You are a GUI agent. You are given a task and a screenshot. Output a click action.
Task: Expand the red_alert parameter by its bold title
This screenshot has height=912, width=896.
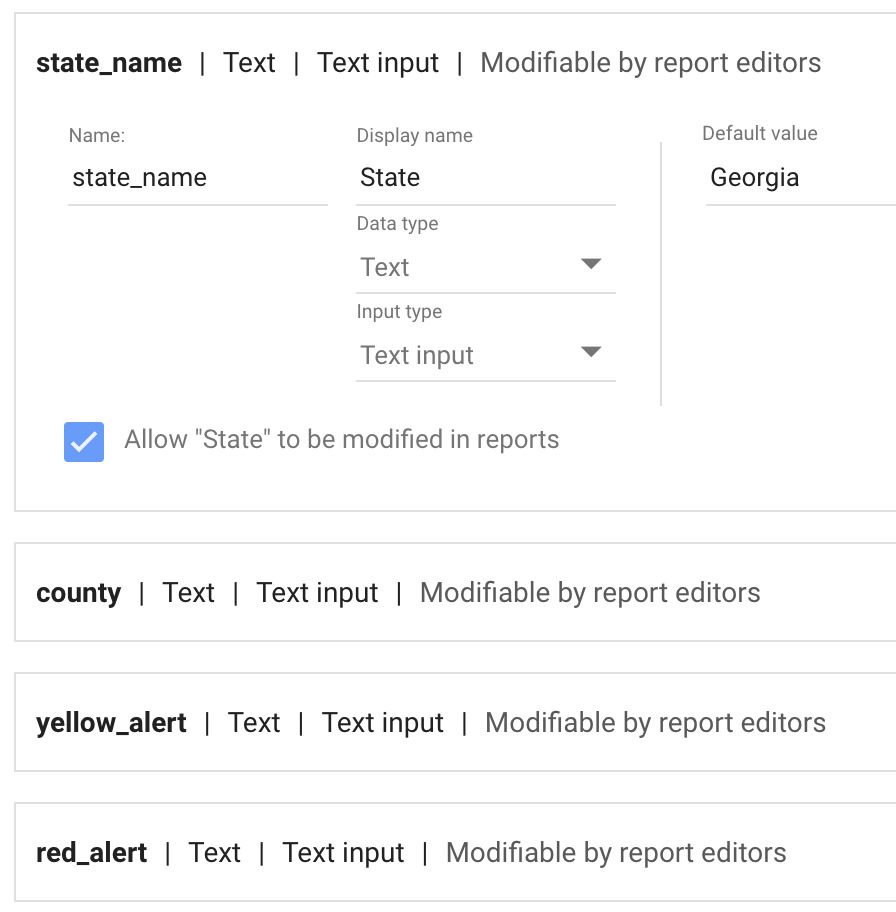(91, 853)
